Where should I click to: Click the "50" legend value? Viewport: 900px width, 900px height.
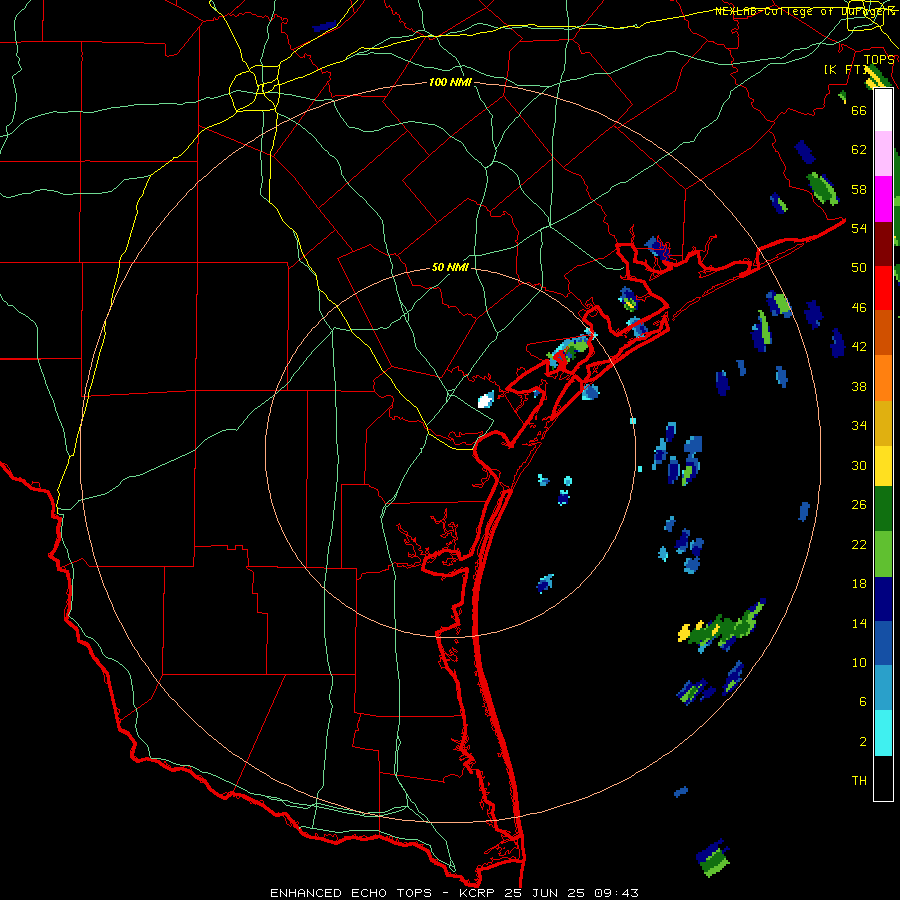pos(859,267)
